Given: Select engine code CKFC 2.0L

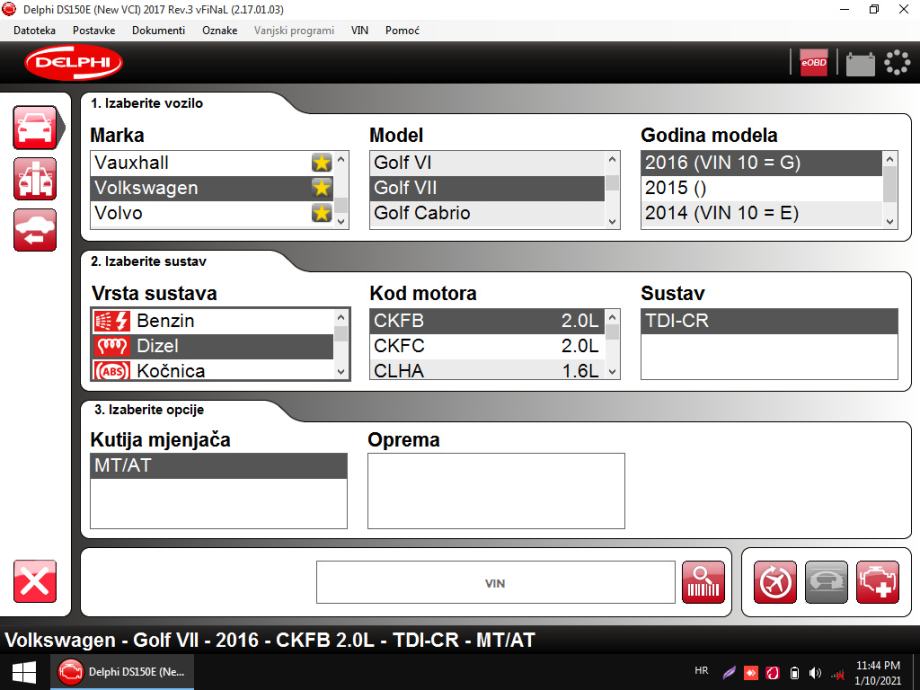Looking at the screenshot, I should 487,346.
